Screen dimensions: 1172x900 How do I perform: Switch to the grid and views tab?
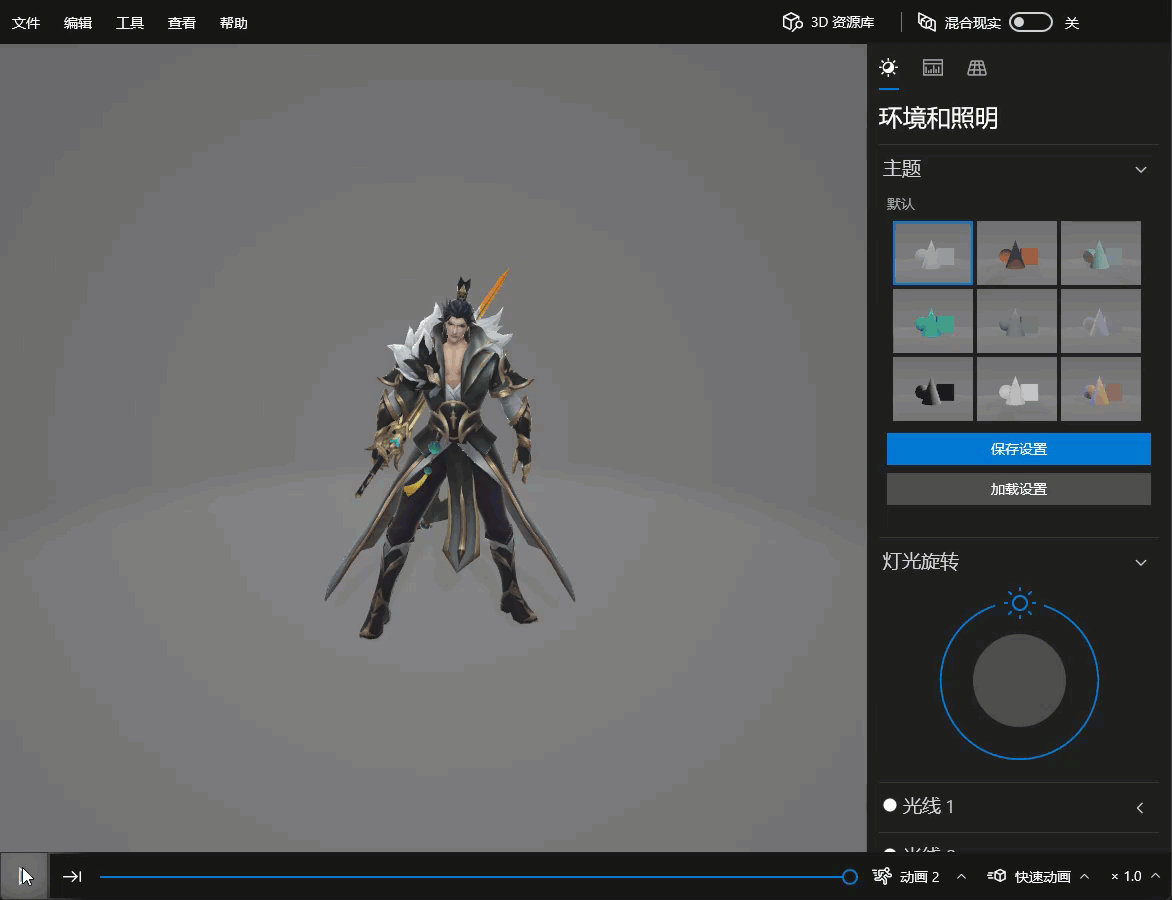pyautogui.click(x=977, y=68)
